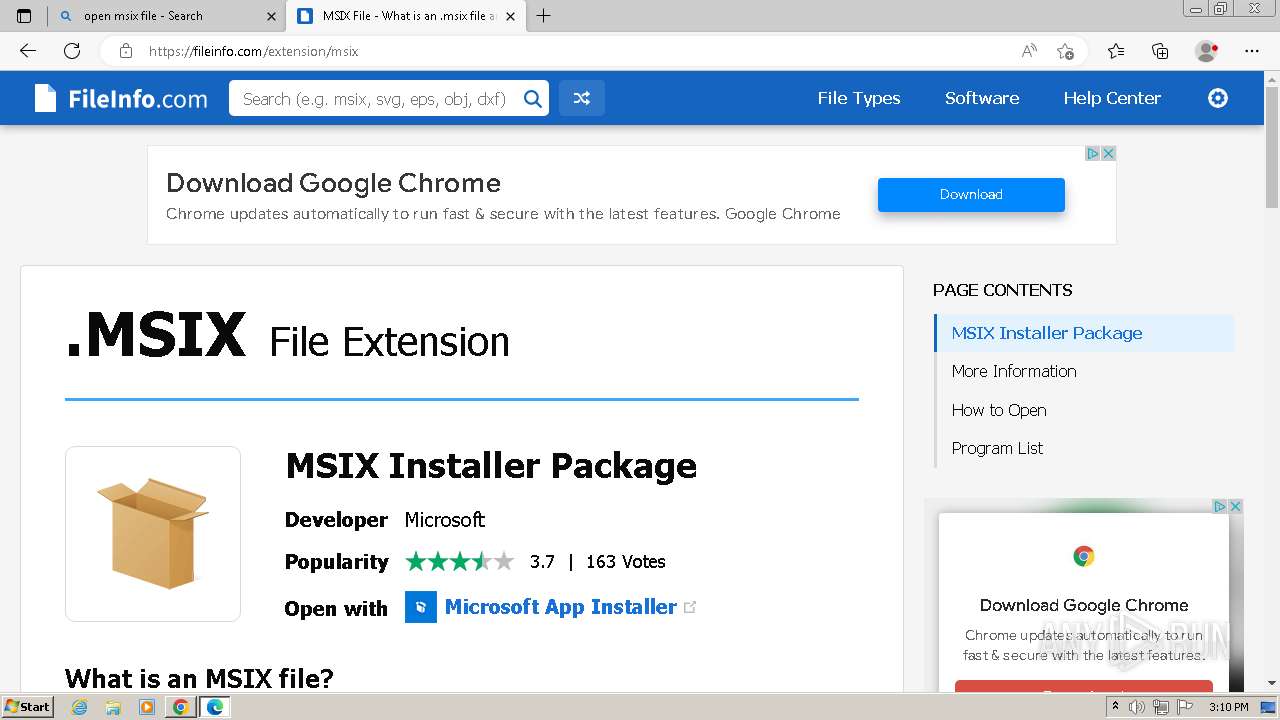Jump to MSIX Installer Package section
This screenshot has width=1280, height=720.
click(x=1084, y=333)
